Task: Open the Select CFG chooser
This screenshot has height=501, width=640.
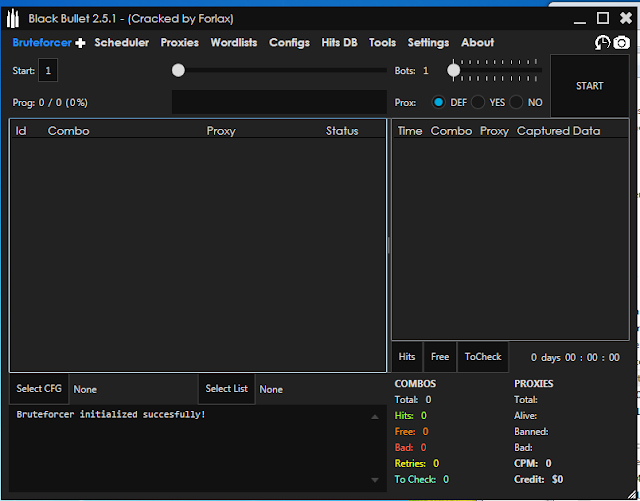Action: tap(39, 389)
